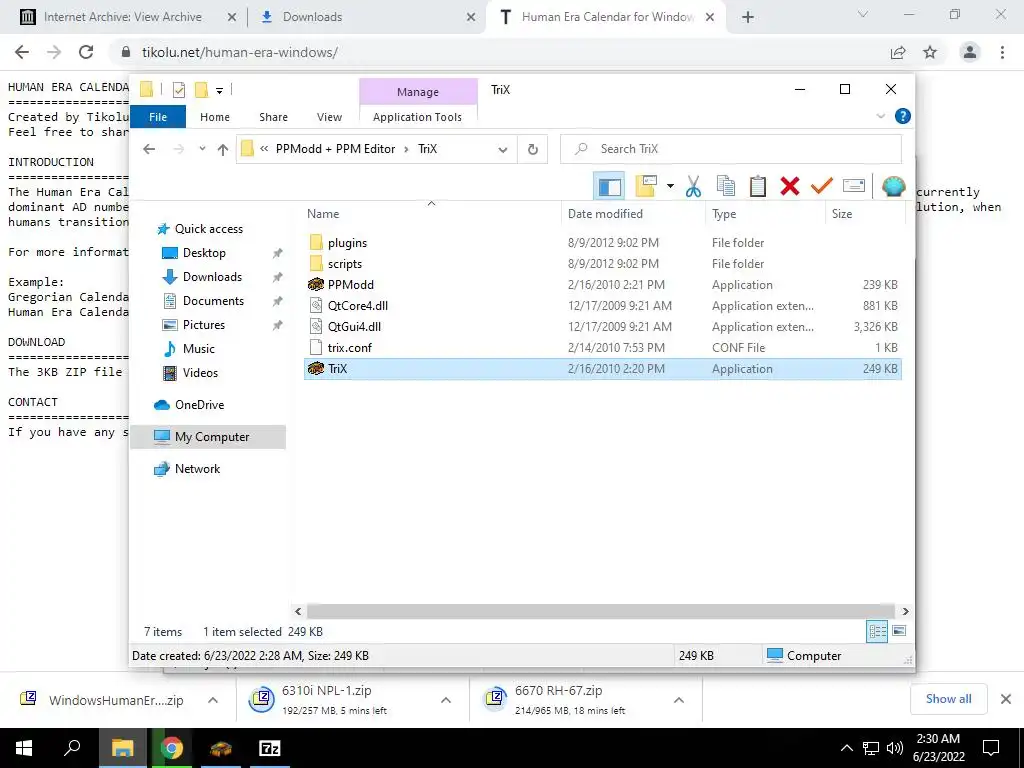
Task: Switch to the Home ribbon tab
Action: pyautogui.click(x=215, y=117)
